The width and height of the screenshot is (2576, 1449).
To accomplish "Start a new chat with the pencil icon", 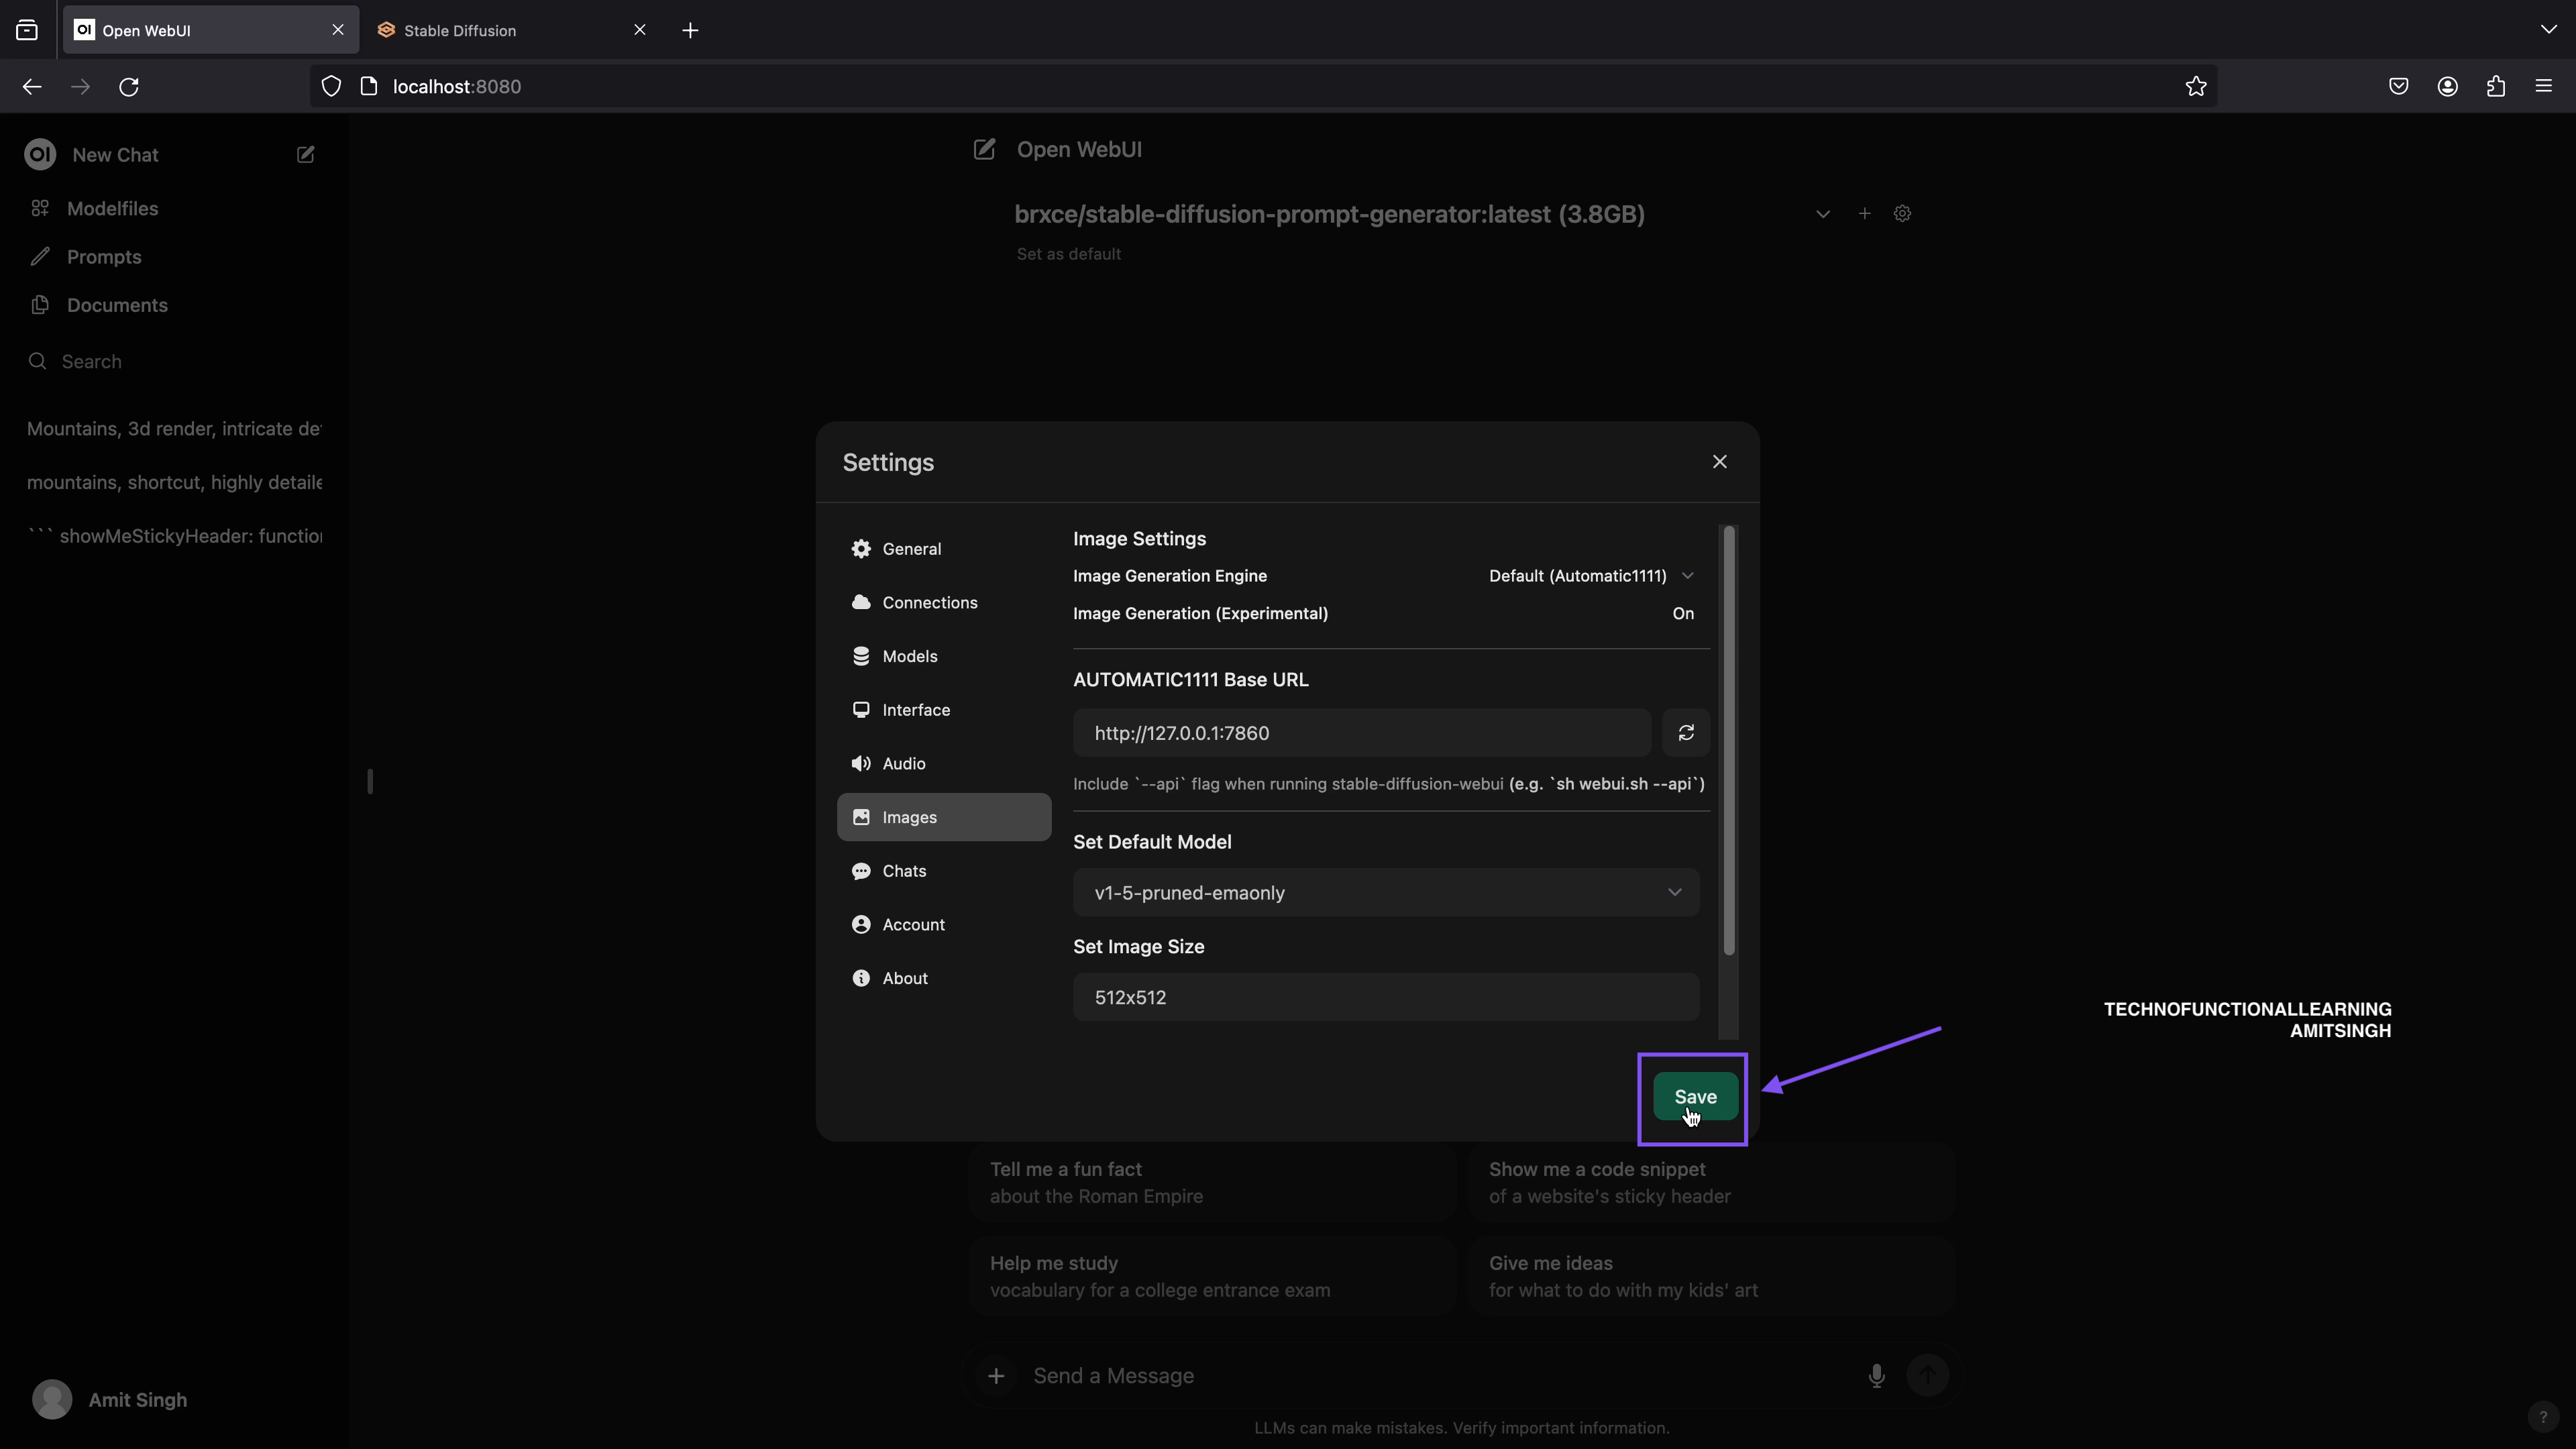I will click(305, 154).
